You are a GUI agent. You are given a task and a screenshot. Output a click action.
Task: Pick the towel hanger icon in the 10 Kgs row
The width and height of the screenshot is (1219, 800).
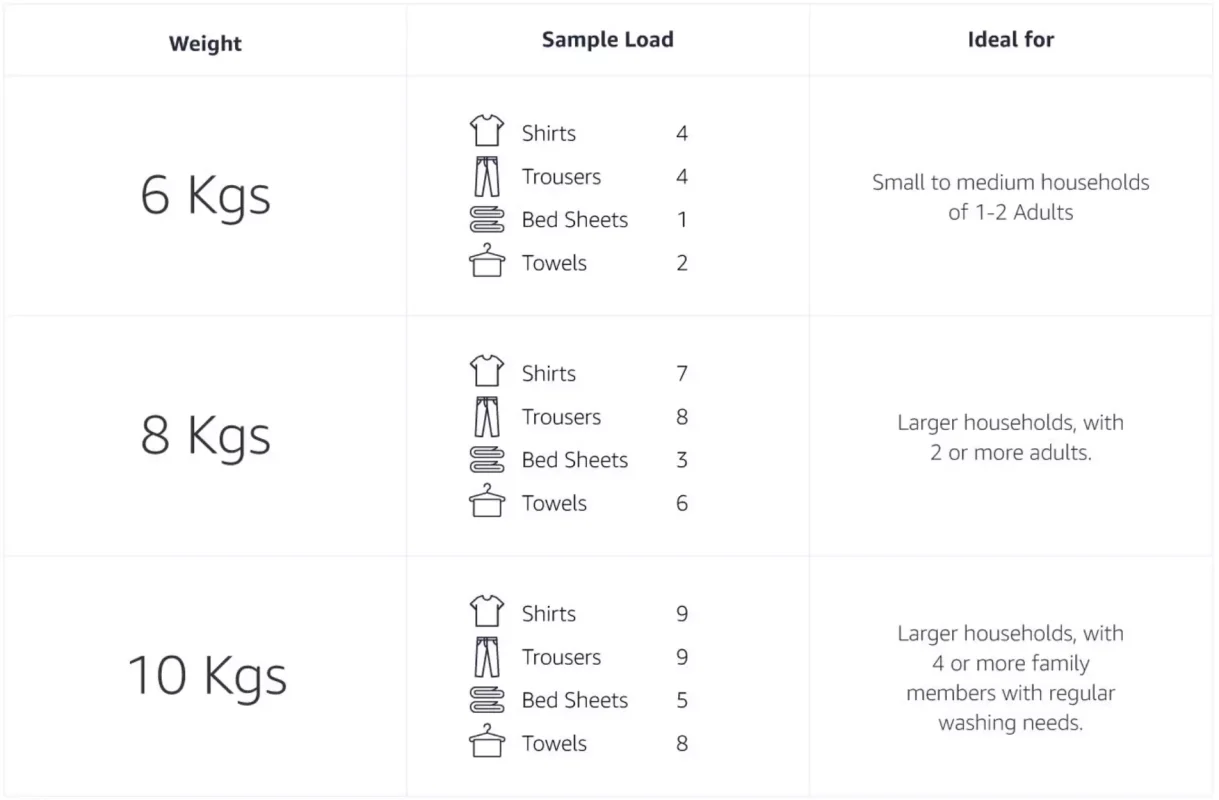[487, 741]
